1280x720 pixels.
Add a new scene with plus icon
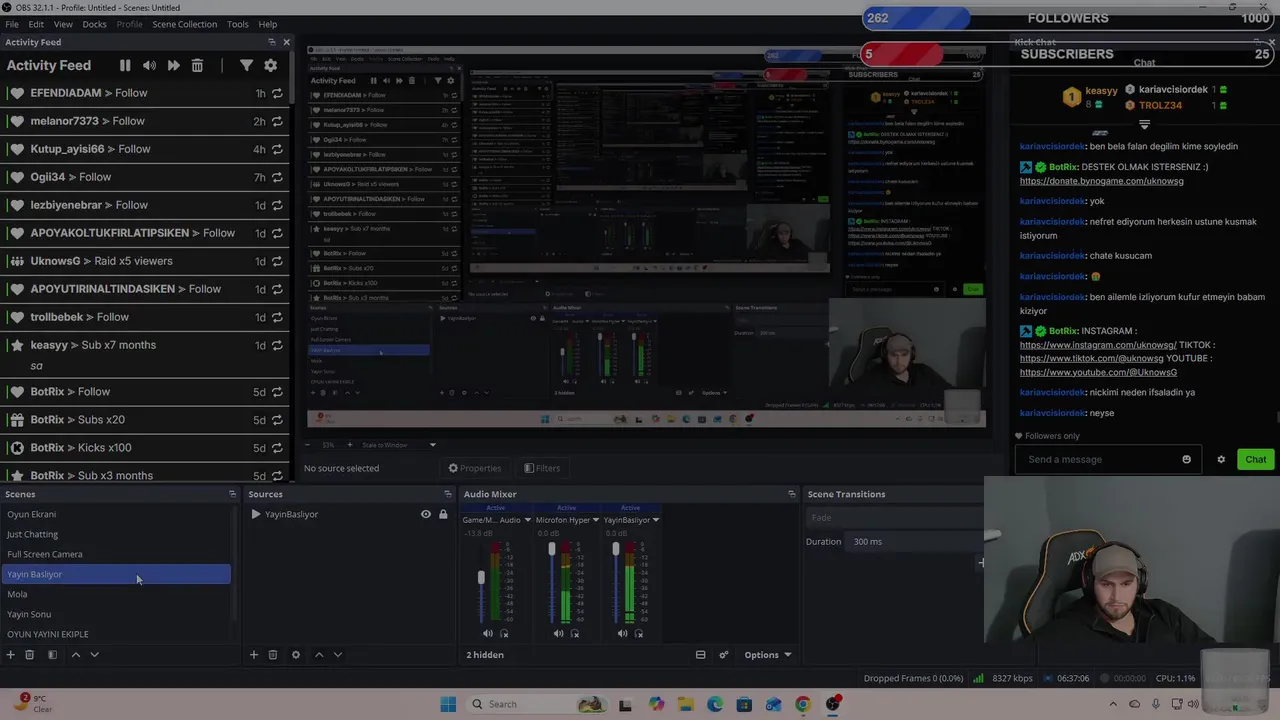click(10, 655)
